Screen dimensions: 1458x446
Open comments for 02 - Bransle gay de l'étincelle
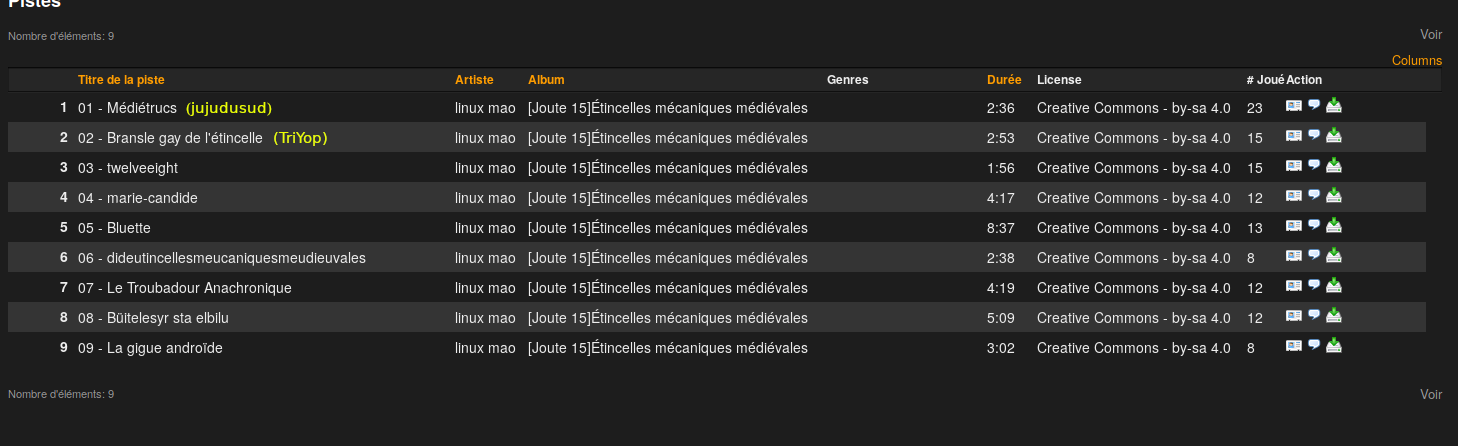pyautogui.click(x=1314, y=136)
